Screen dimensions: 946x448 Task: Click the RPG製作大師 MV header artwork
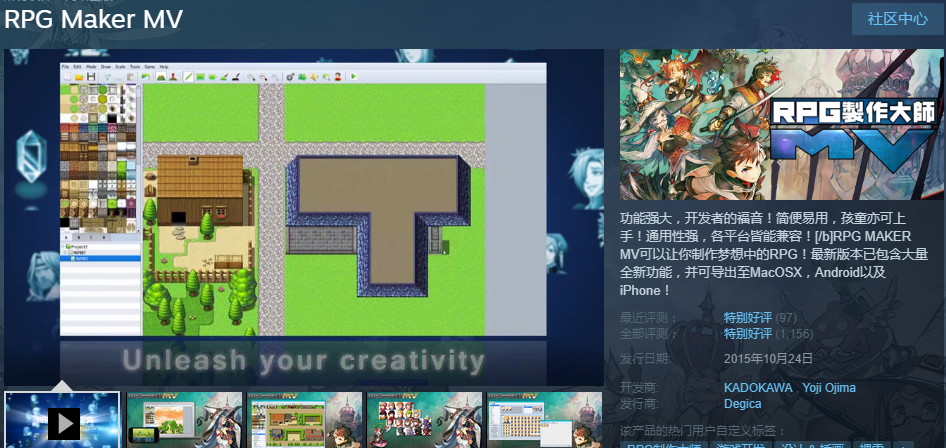coord(782,124)
